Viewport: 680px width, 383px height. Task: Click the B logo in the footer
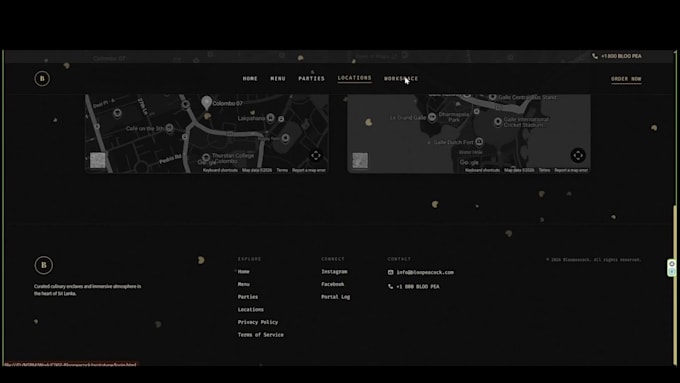tap(43, 265)
